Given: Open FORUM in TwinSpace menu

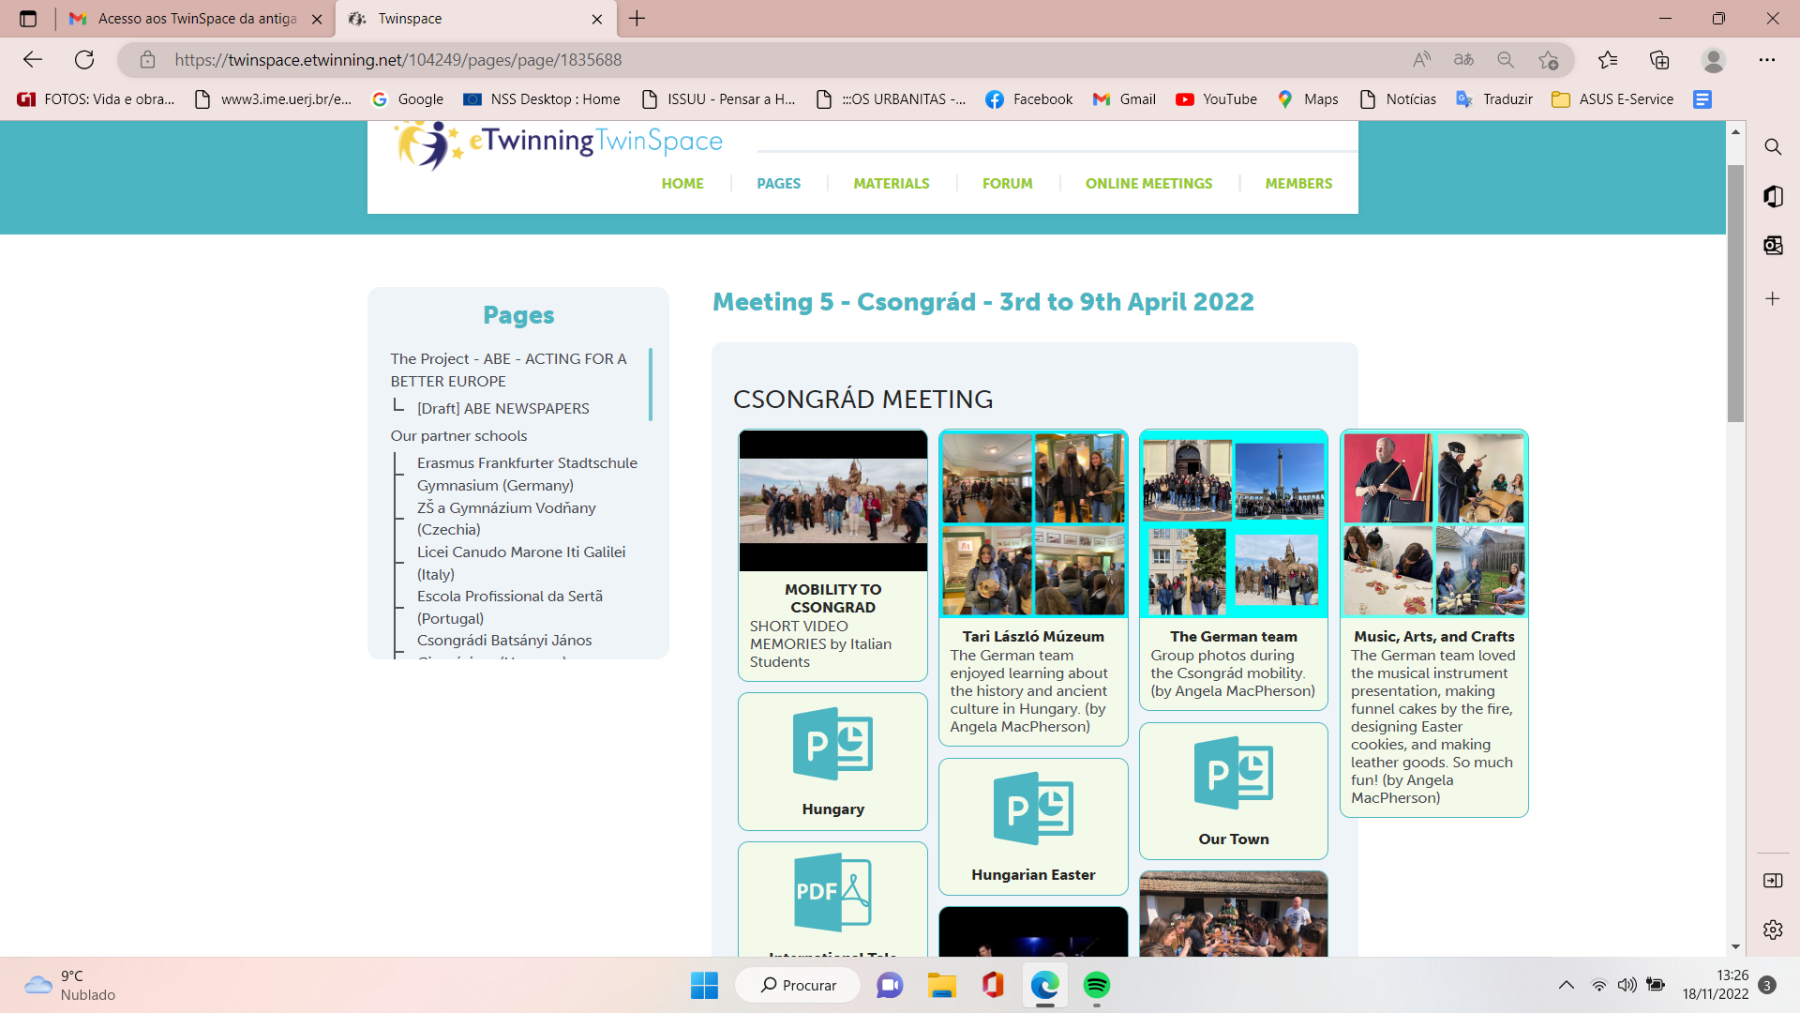Looking at the screenshot, I should [1007, 183].
